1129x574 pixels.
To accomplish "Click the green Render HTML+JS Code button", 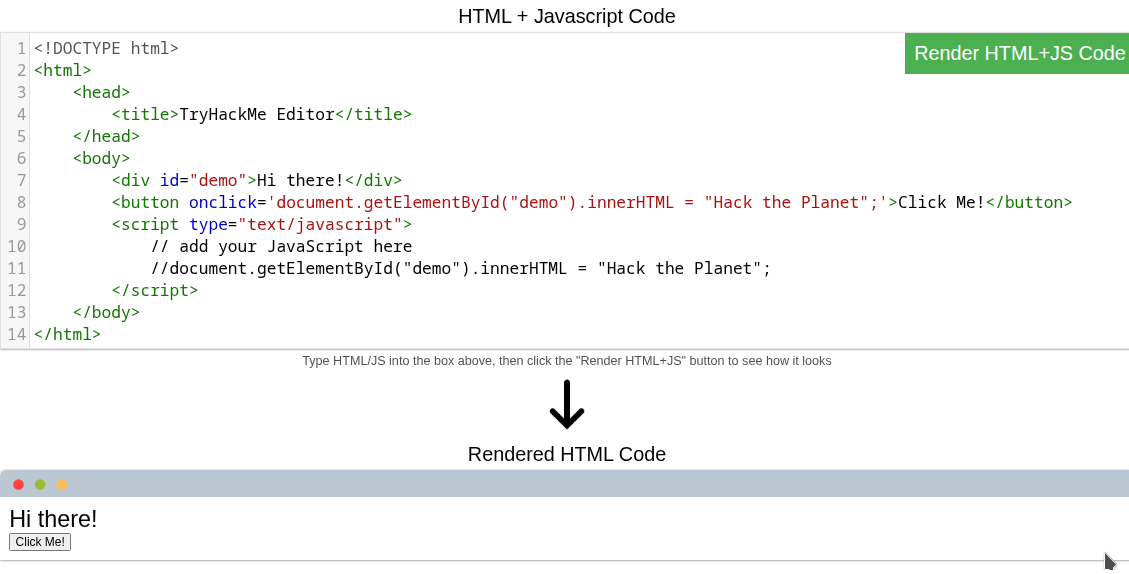I will pyautogui.click(x=1017, y=53).
